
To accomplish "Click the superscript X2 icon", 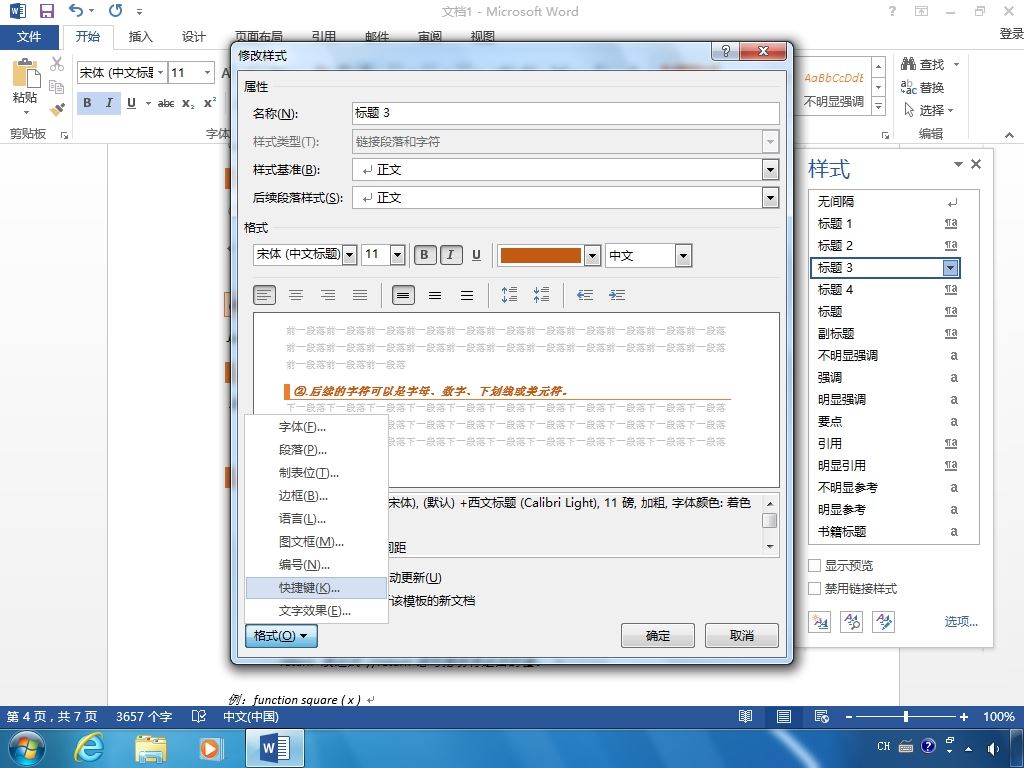I will click(x=210, y=103).
